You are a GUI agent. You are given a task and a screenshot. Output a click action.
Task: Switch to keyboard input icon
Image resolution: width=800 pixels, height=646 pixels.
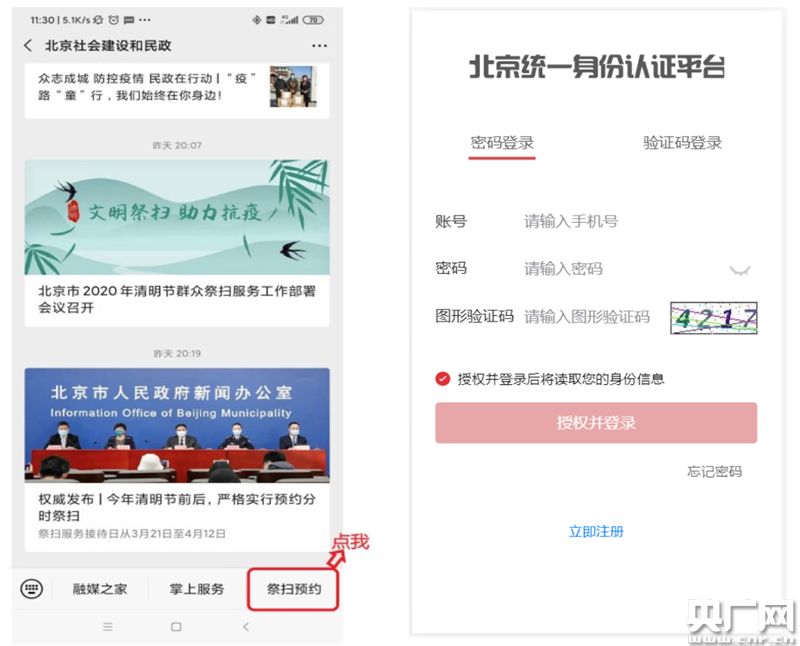click(x=32, y=589)
